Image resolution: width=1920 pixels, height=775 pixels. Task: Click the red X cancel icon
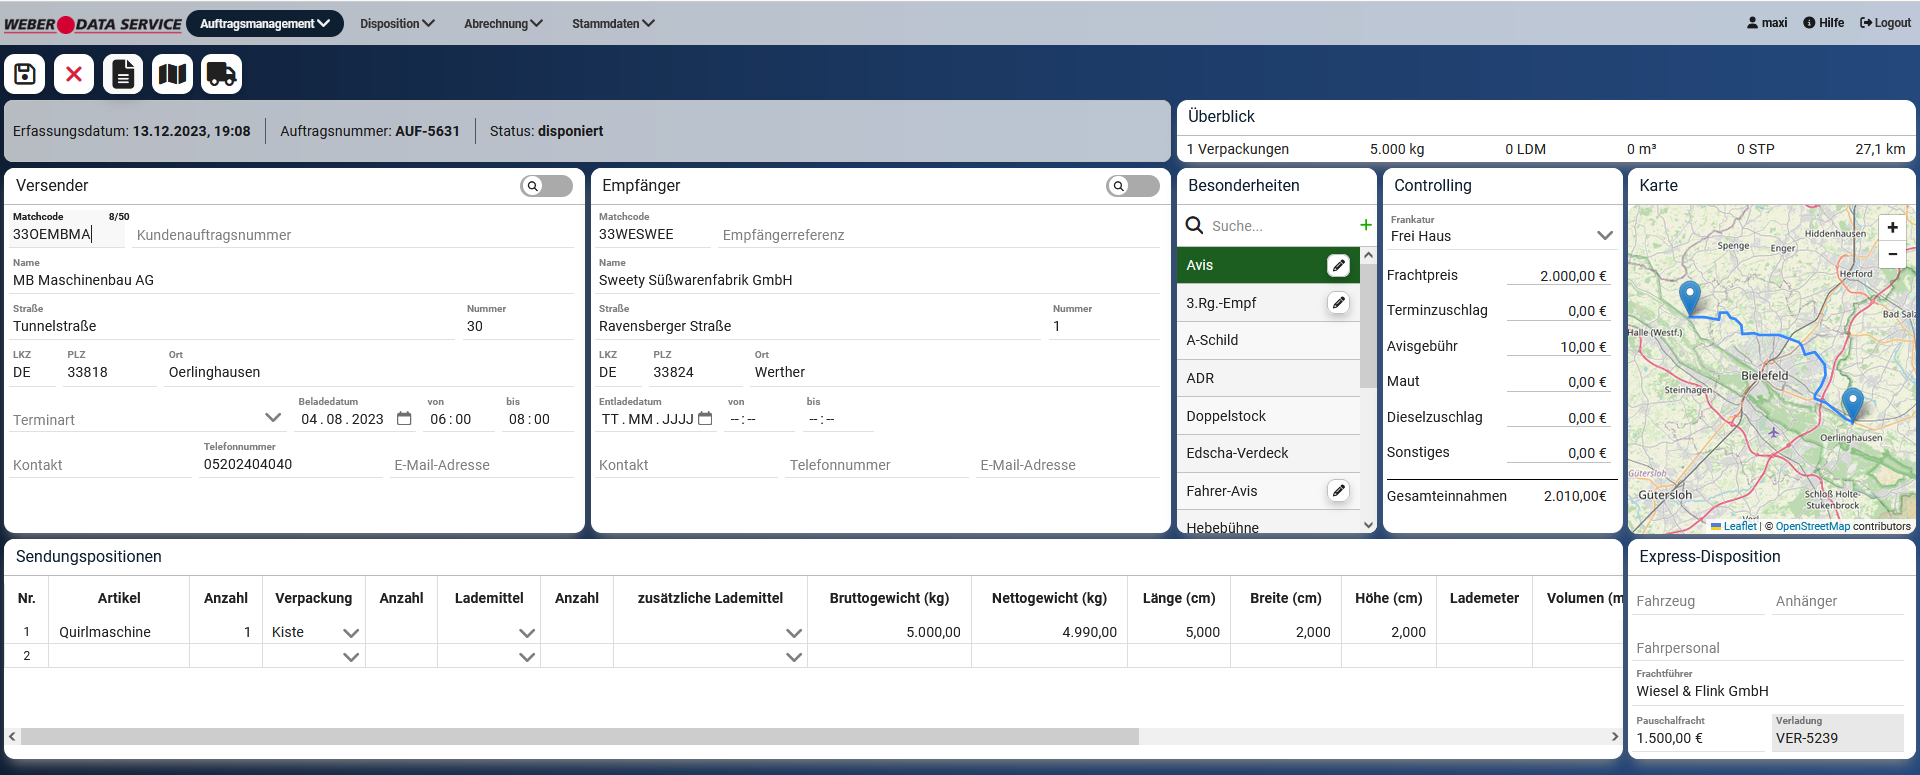point(74,74)
